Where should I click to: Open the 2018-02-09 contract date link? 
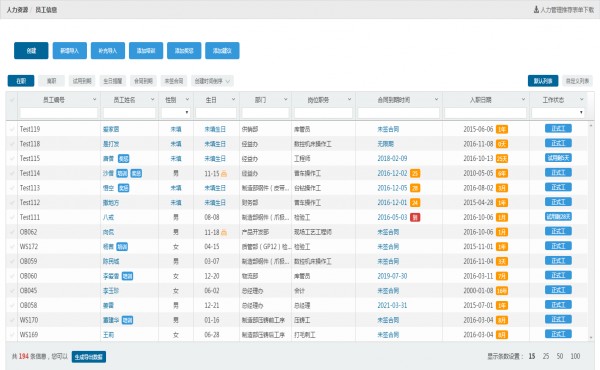click(x=392, y=158)
